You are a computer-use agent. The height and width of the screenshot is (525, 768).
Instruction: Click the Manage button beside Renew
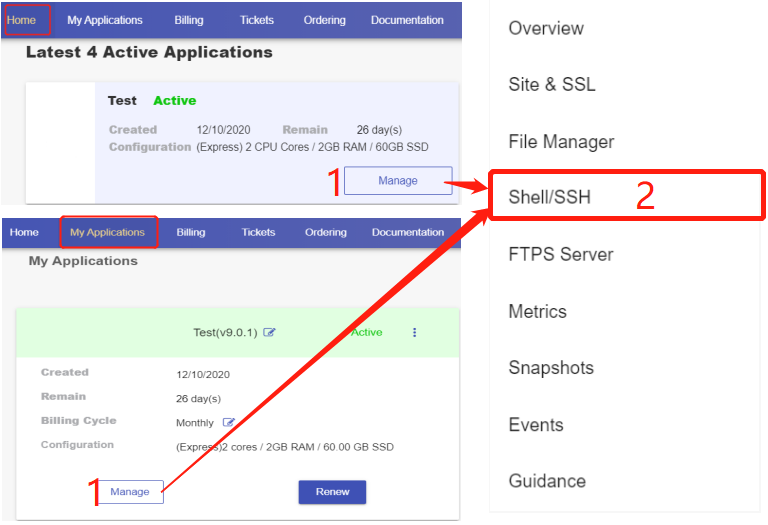click(x=130, y=492)
